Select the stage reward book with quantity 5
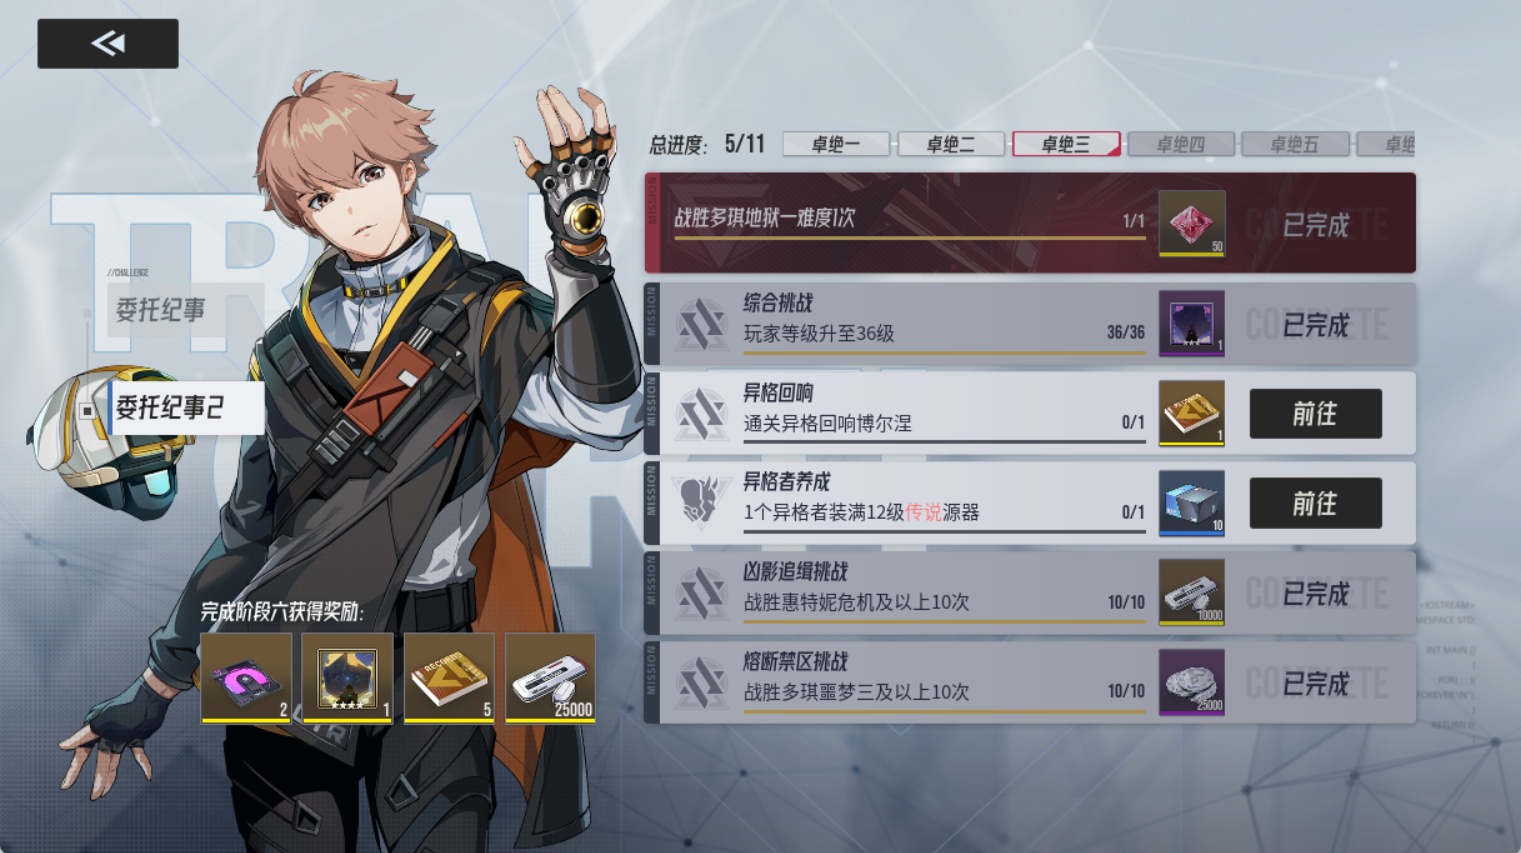 (449, 677)
